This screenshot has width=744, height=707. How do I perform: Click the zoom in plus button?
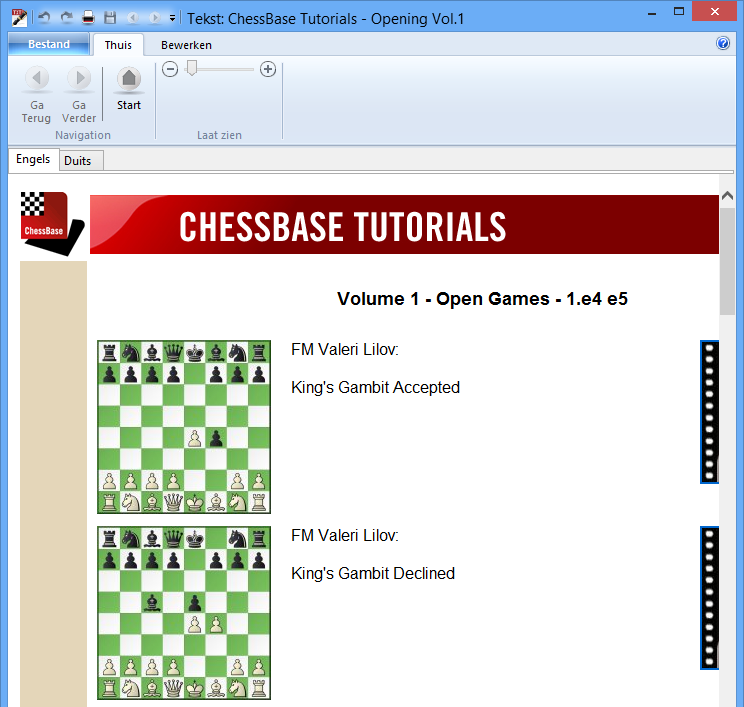[268, 69]
